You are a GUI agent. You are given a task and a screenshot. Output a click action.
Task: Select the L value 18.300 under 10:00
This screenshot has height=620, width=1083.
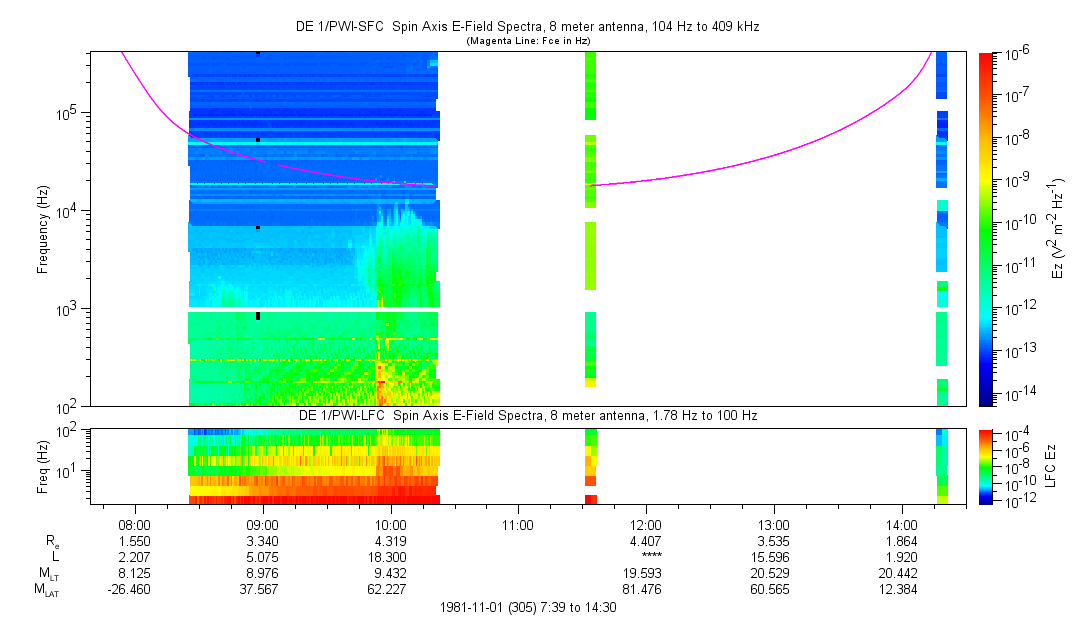(390, 556)
